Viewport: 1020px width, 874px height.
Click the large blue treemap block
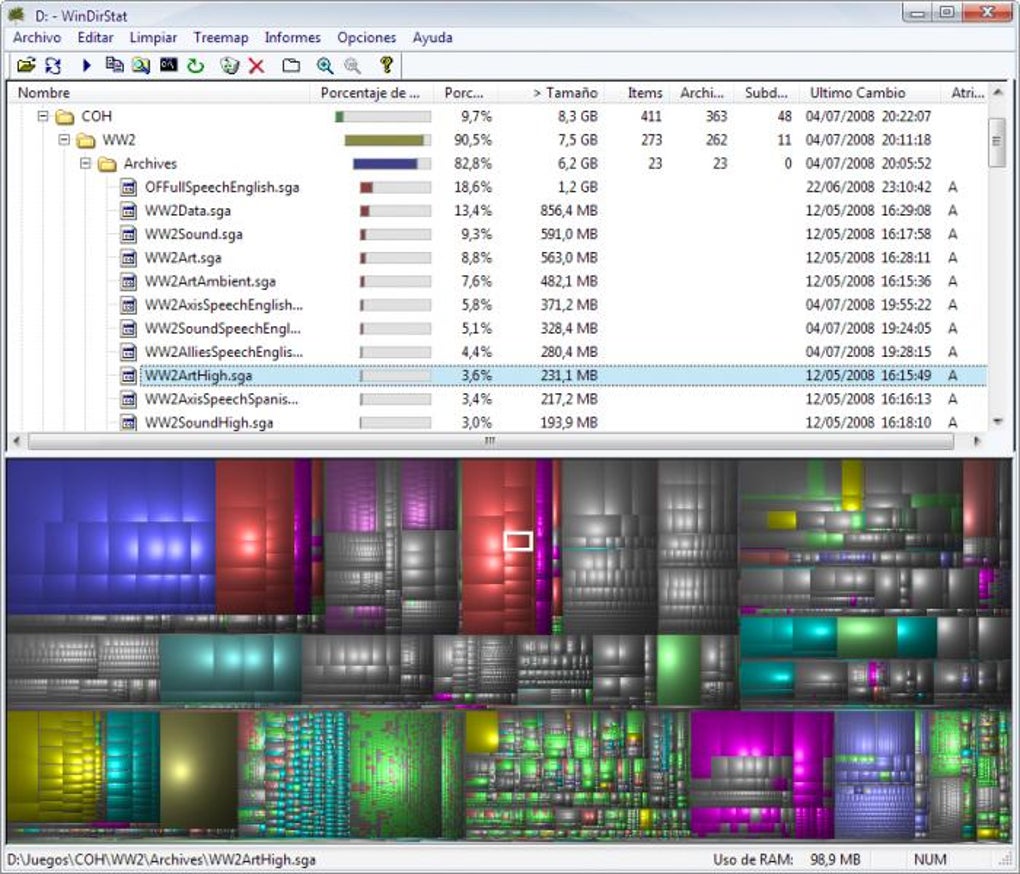[x=111, y=536]
